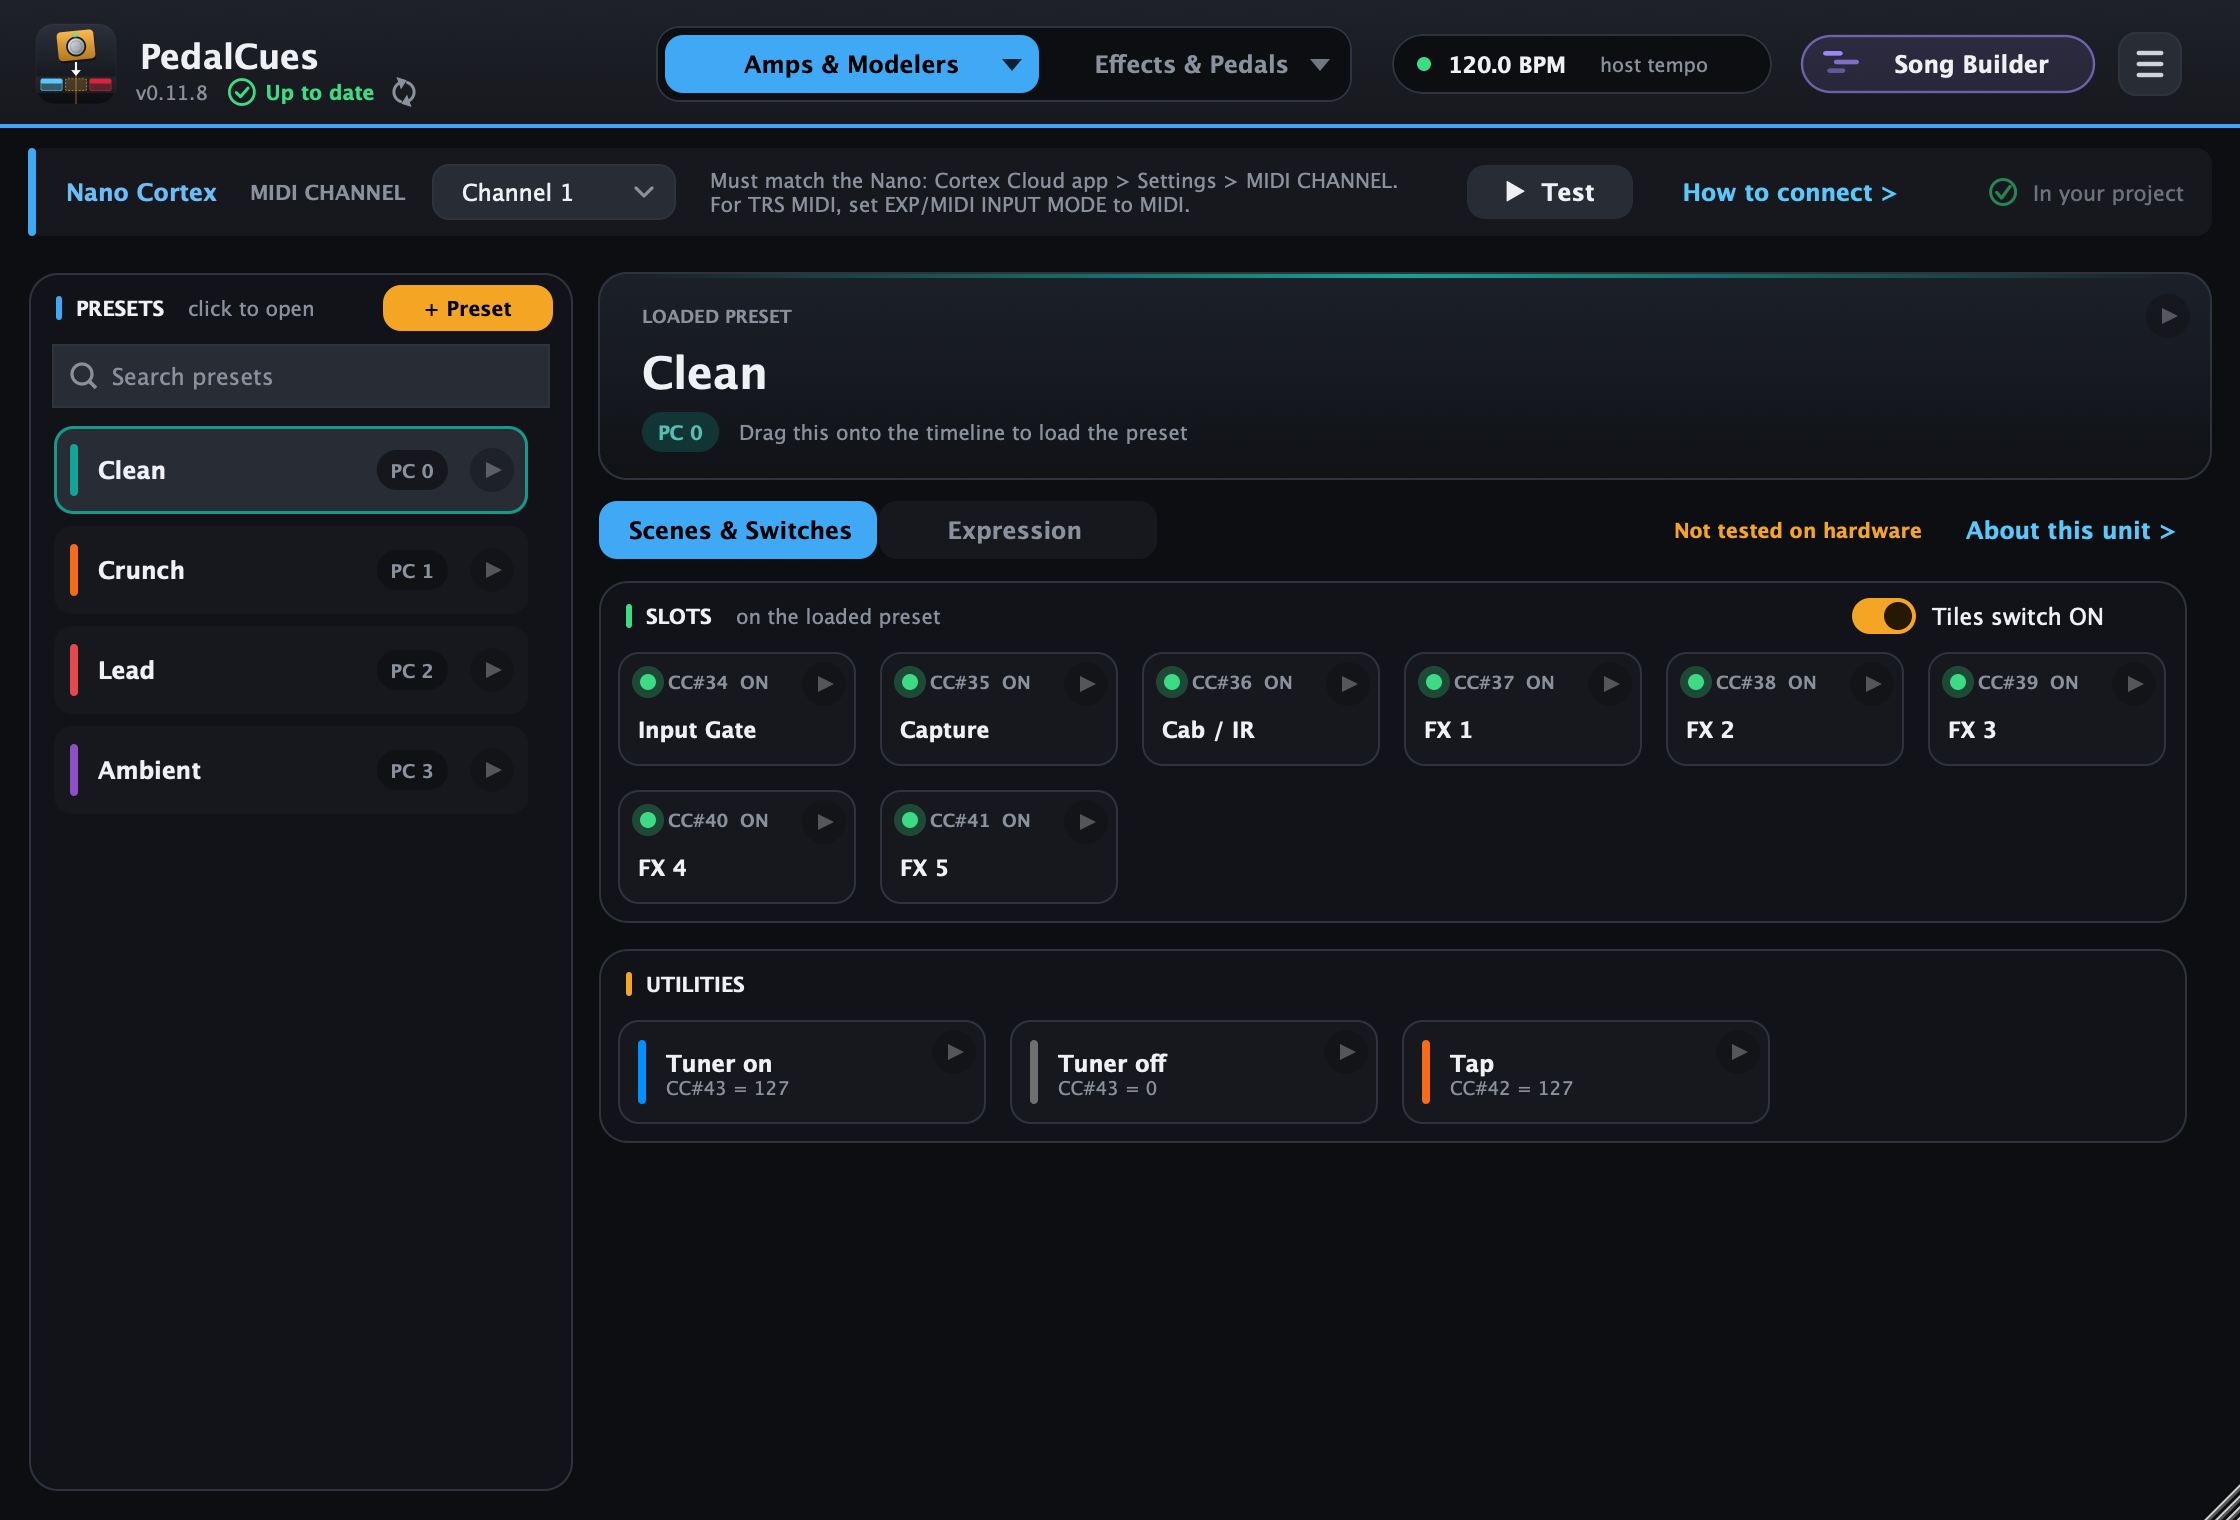The image size is (2240, 1520).
Task: Open the Amps & Modelers dropdown
Action: pyautogui.click(x=852, y=64)
